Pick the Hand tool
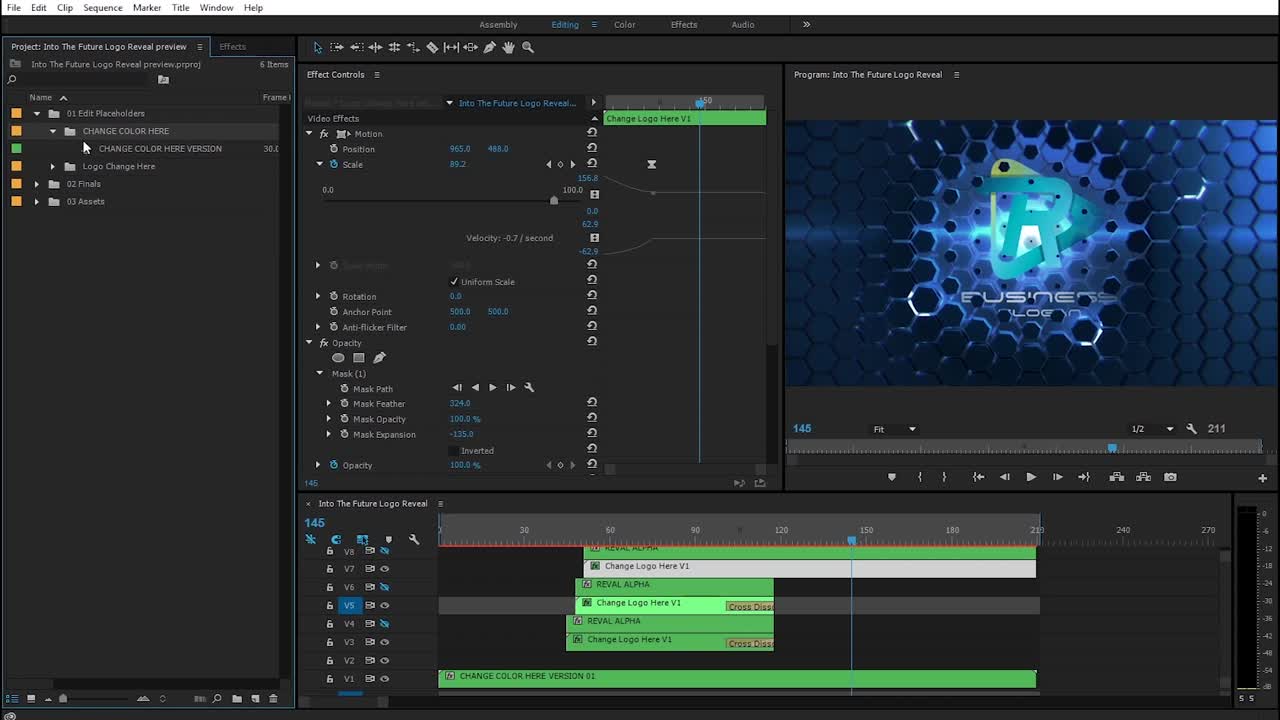Screen dimensions: 1280x720 [x=509, y=47]
